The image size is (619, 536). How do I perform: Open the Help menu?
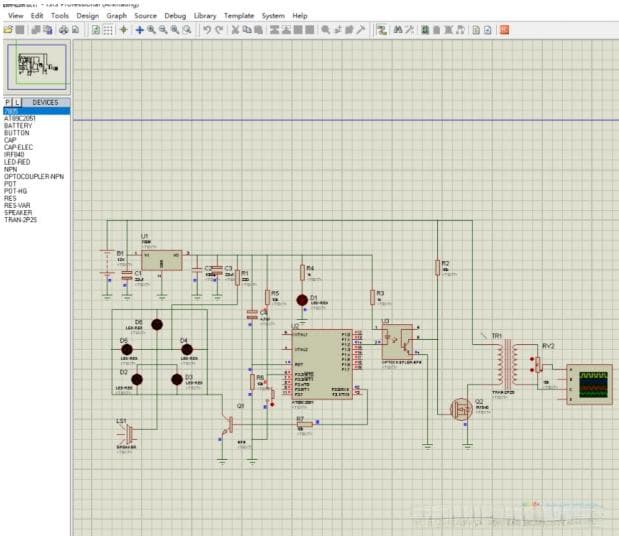[300, 16]
